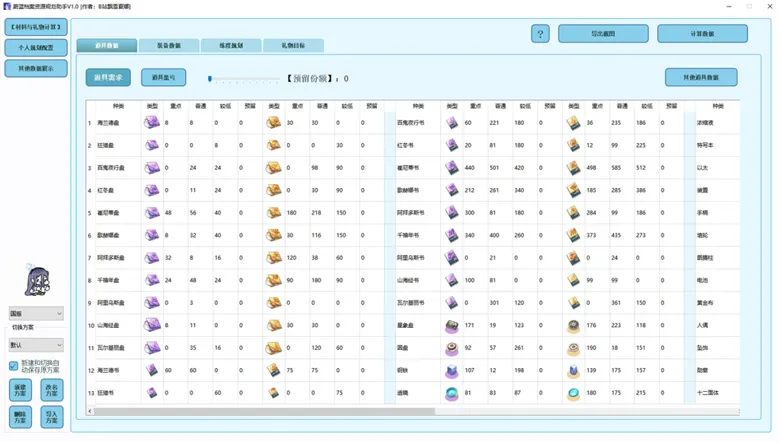Switch to the 礼物目标 tab
The height and width of the screenshot is (442, 780).
coord(293,45)
